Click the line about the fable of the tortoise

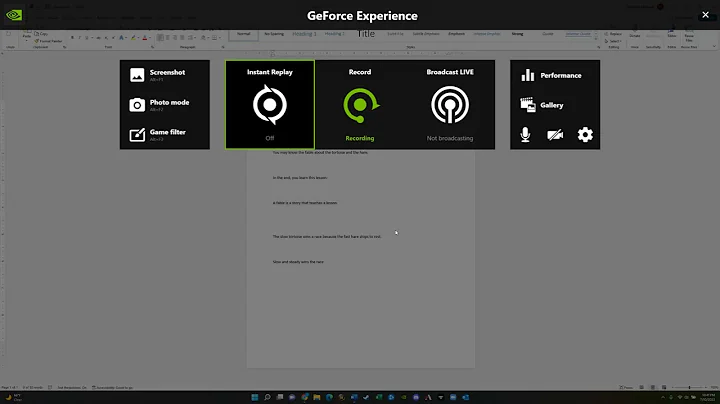click(320, 152)
